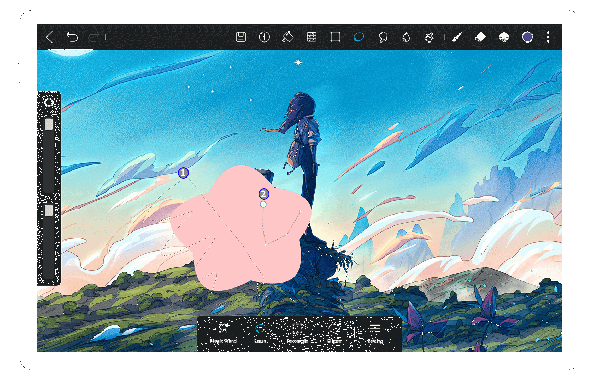Open the grid pattern tool icon
The image size is (600, 374).
point(311,37)
